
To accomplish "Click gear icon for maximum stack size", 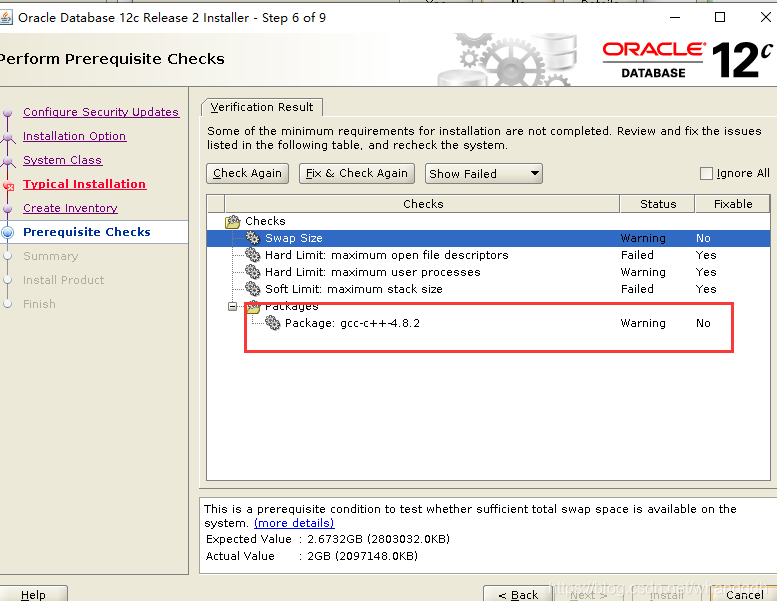I will click(253, 288).
